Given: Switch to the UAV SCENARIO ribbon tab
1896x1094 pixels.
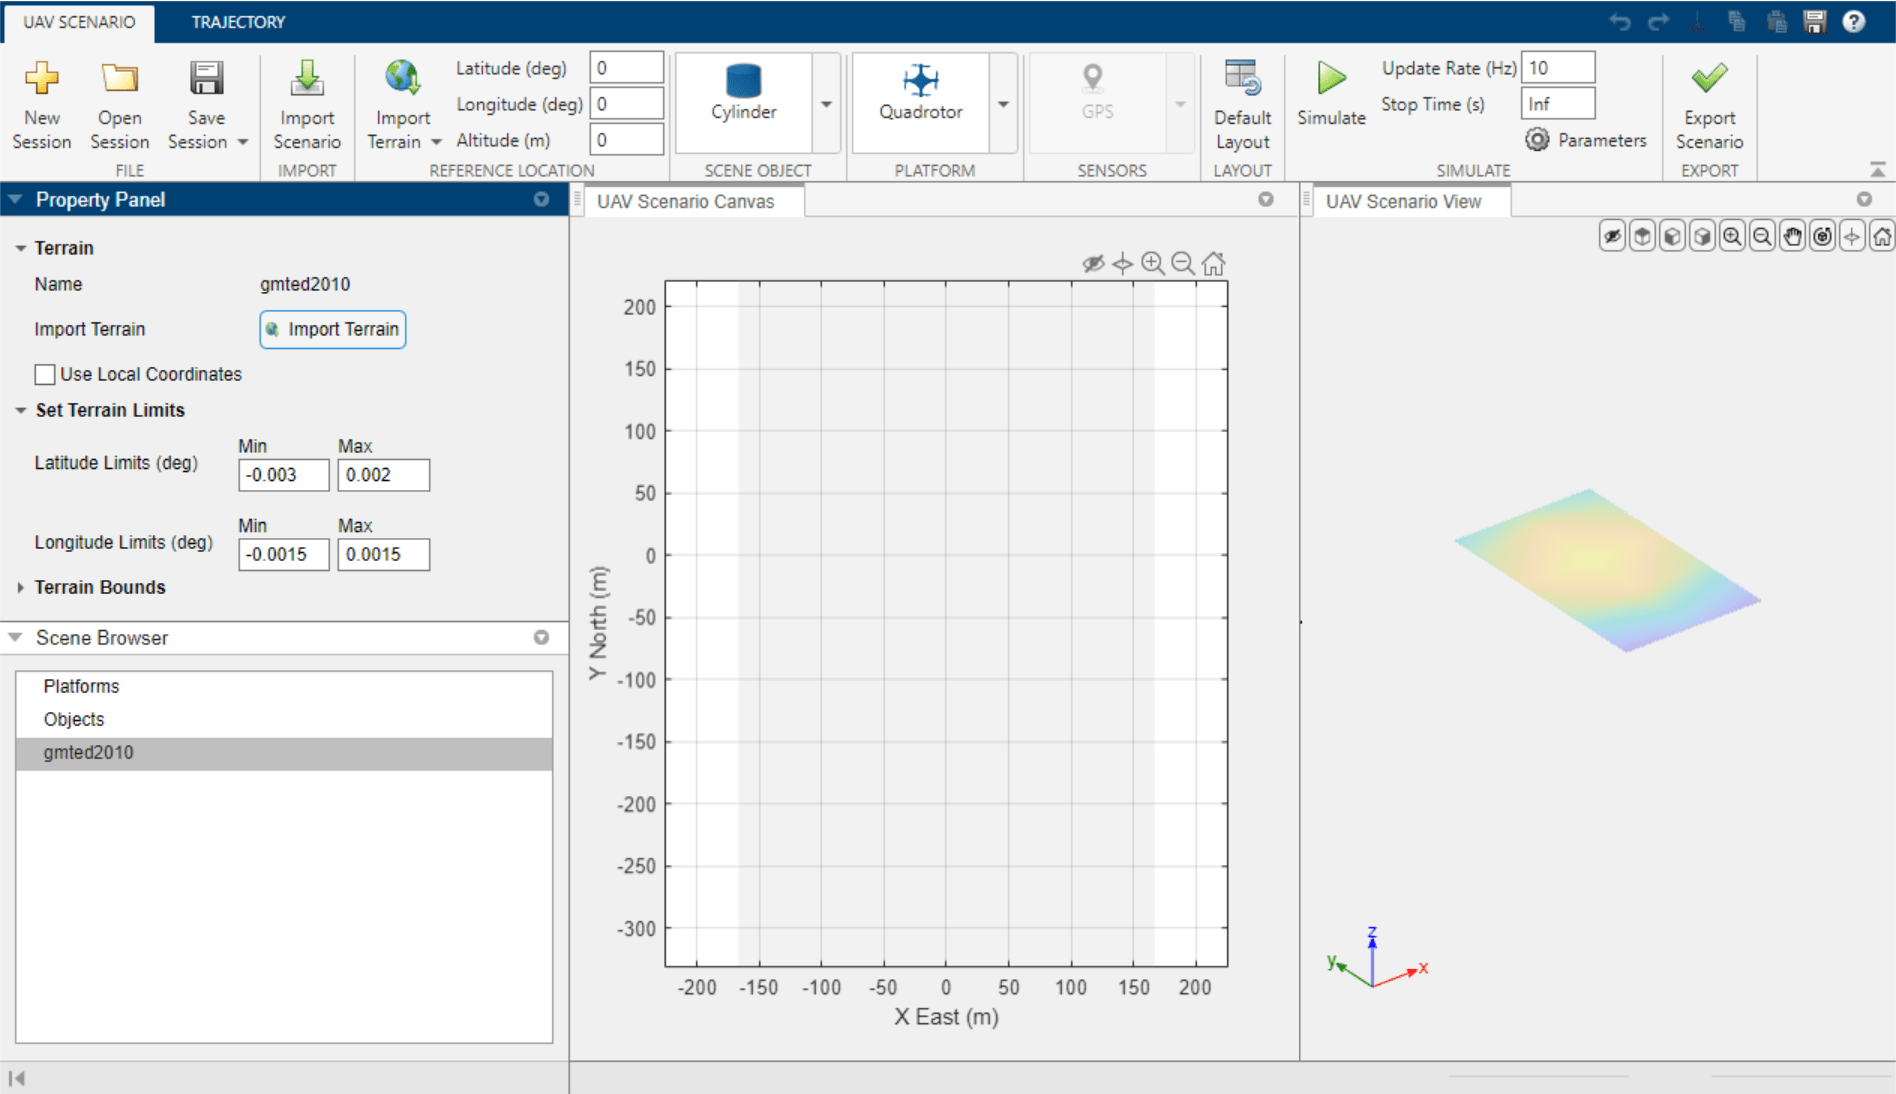Looking at the screenshot, I should pos(79,22).
